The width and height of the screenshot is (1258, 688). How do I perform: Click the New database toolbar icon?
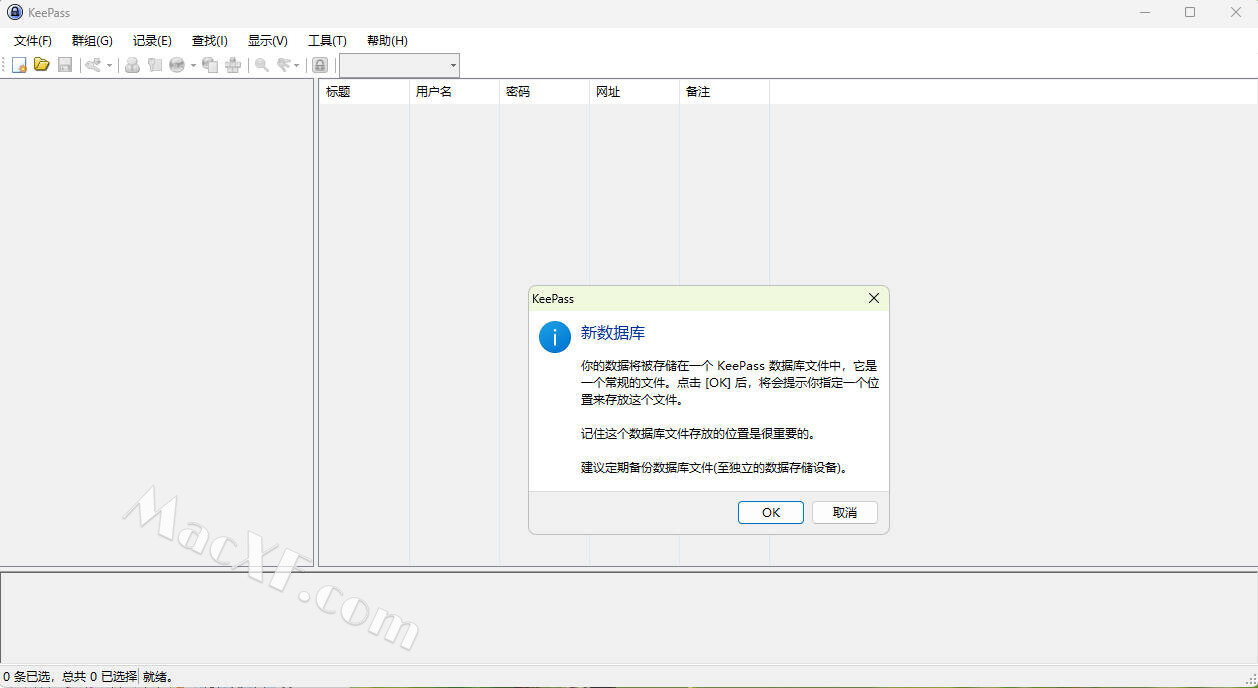click(x=19, y=65)
